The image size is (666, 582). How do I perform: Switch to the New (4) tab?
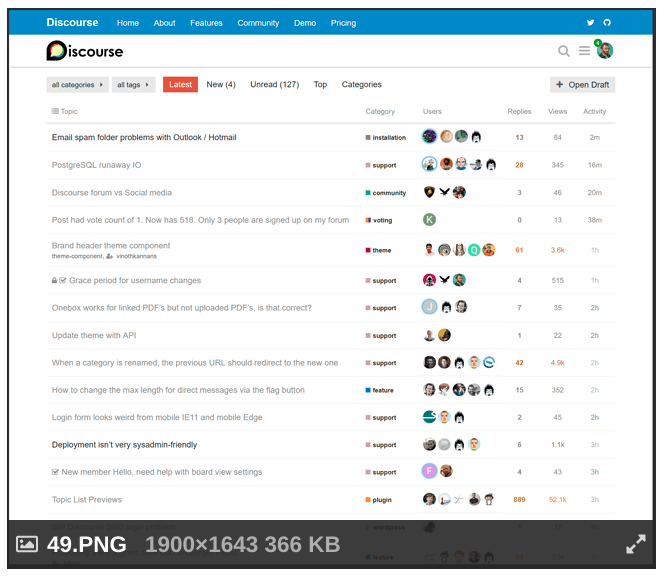tap(221, 85)
